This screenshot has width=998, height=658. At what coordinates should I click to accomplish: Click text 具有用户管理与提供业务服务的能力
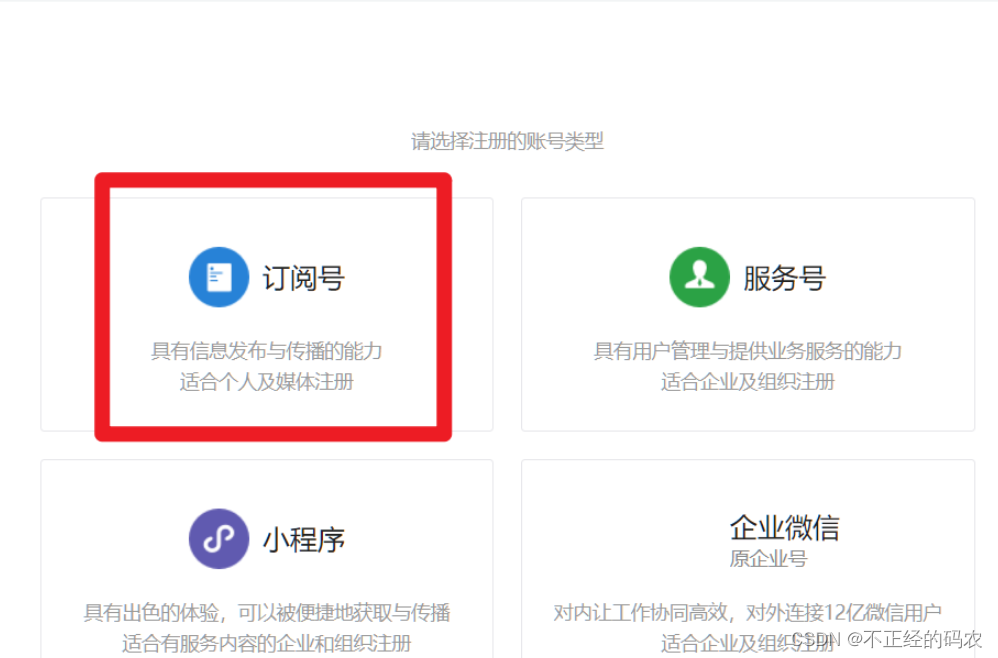pos(748,351)
